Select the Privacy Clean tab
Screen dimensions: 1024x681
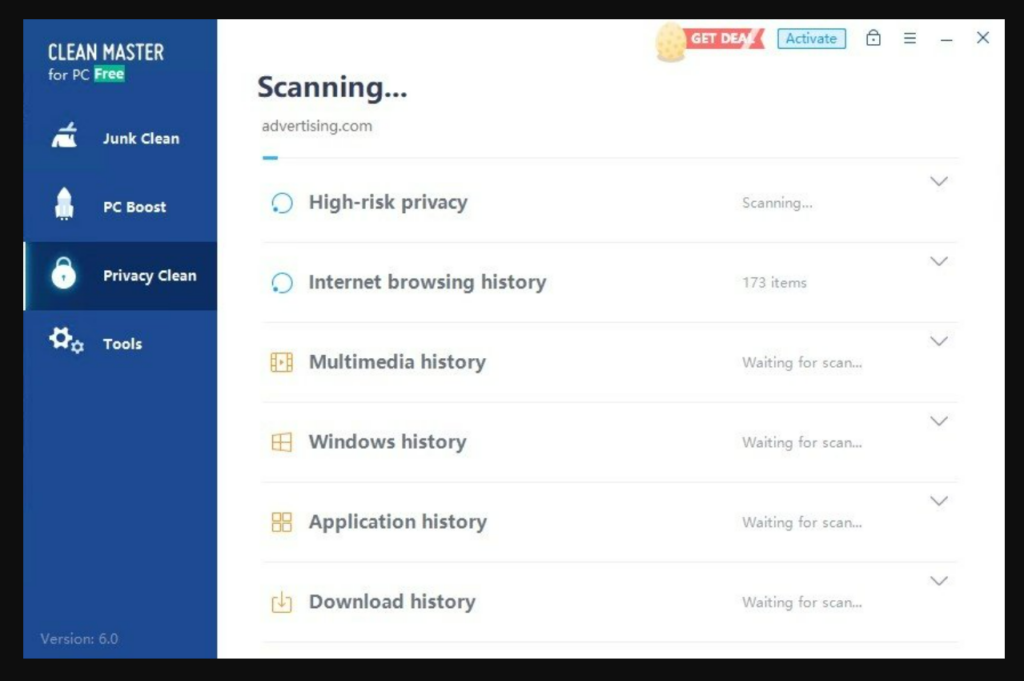tap(120, 276)
